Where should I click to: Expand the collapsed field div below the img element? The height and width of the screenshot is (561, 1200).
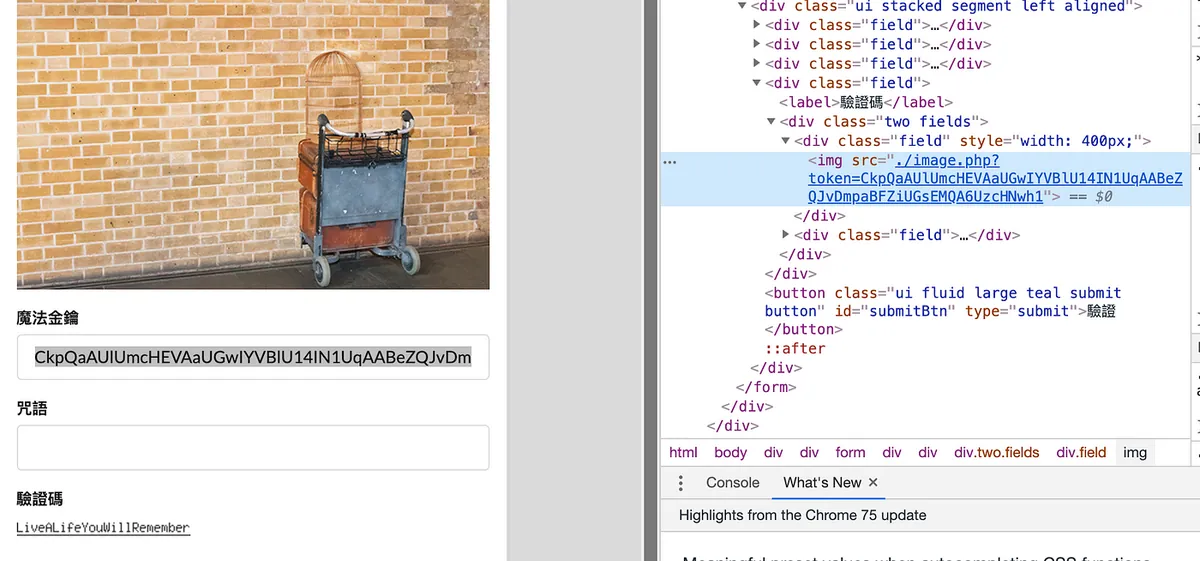[786, 235]
